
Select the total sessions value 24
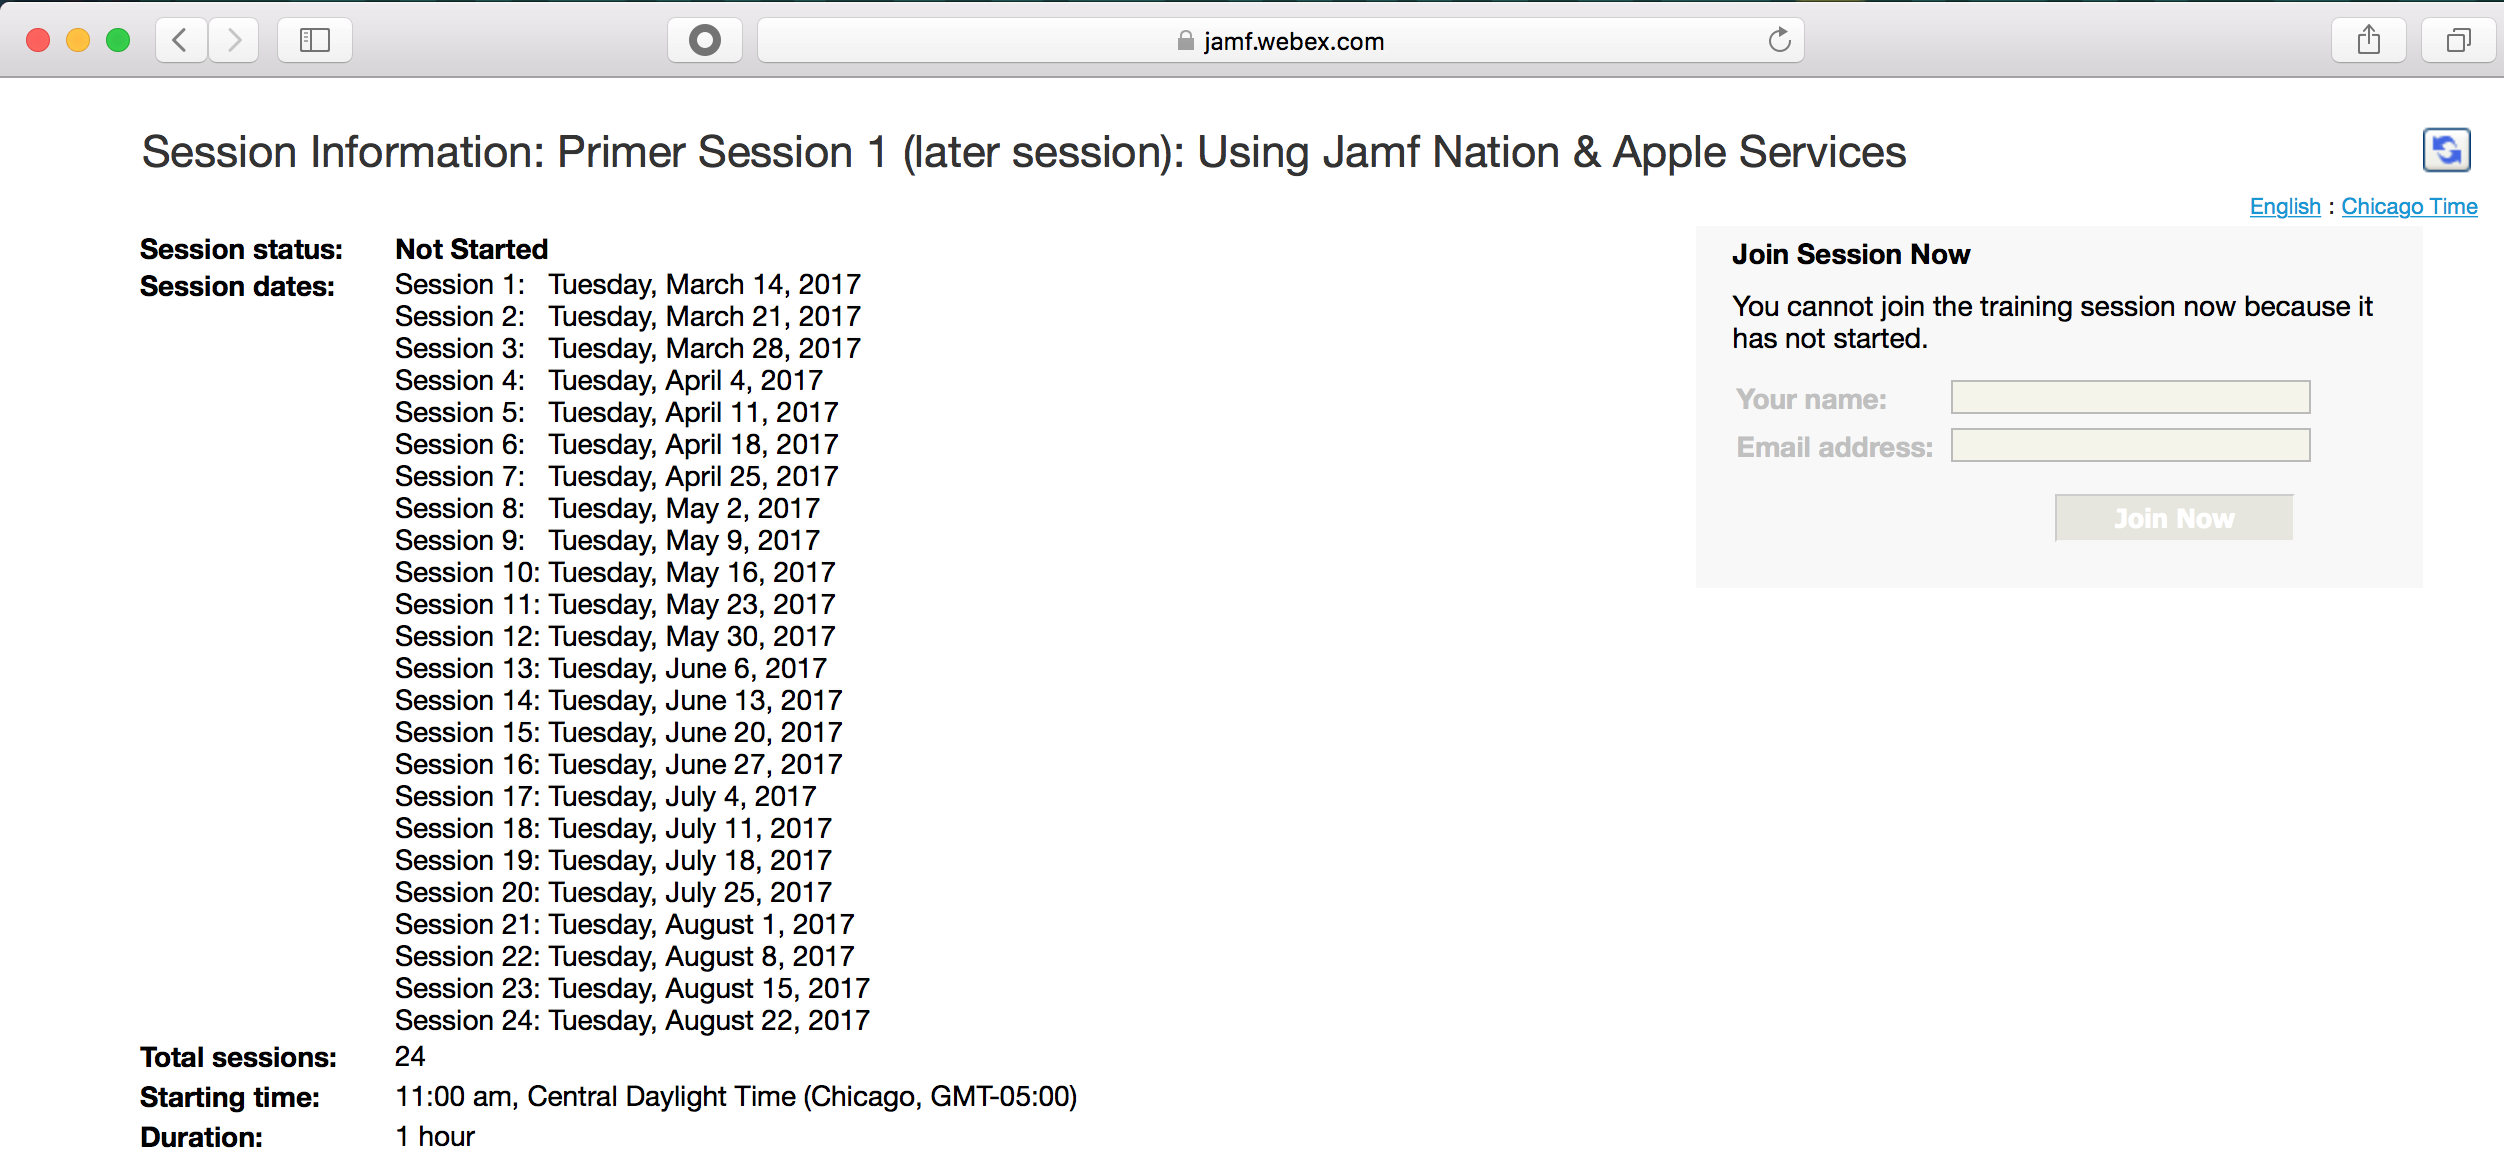point(410,1057)
